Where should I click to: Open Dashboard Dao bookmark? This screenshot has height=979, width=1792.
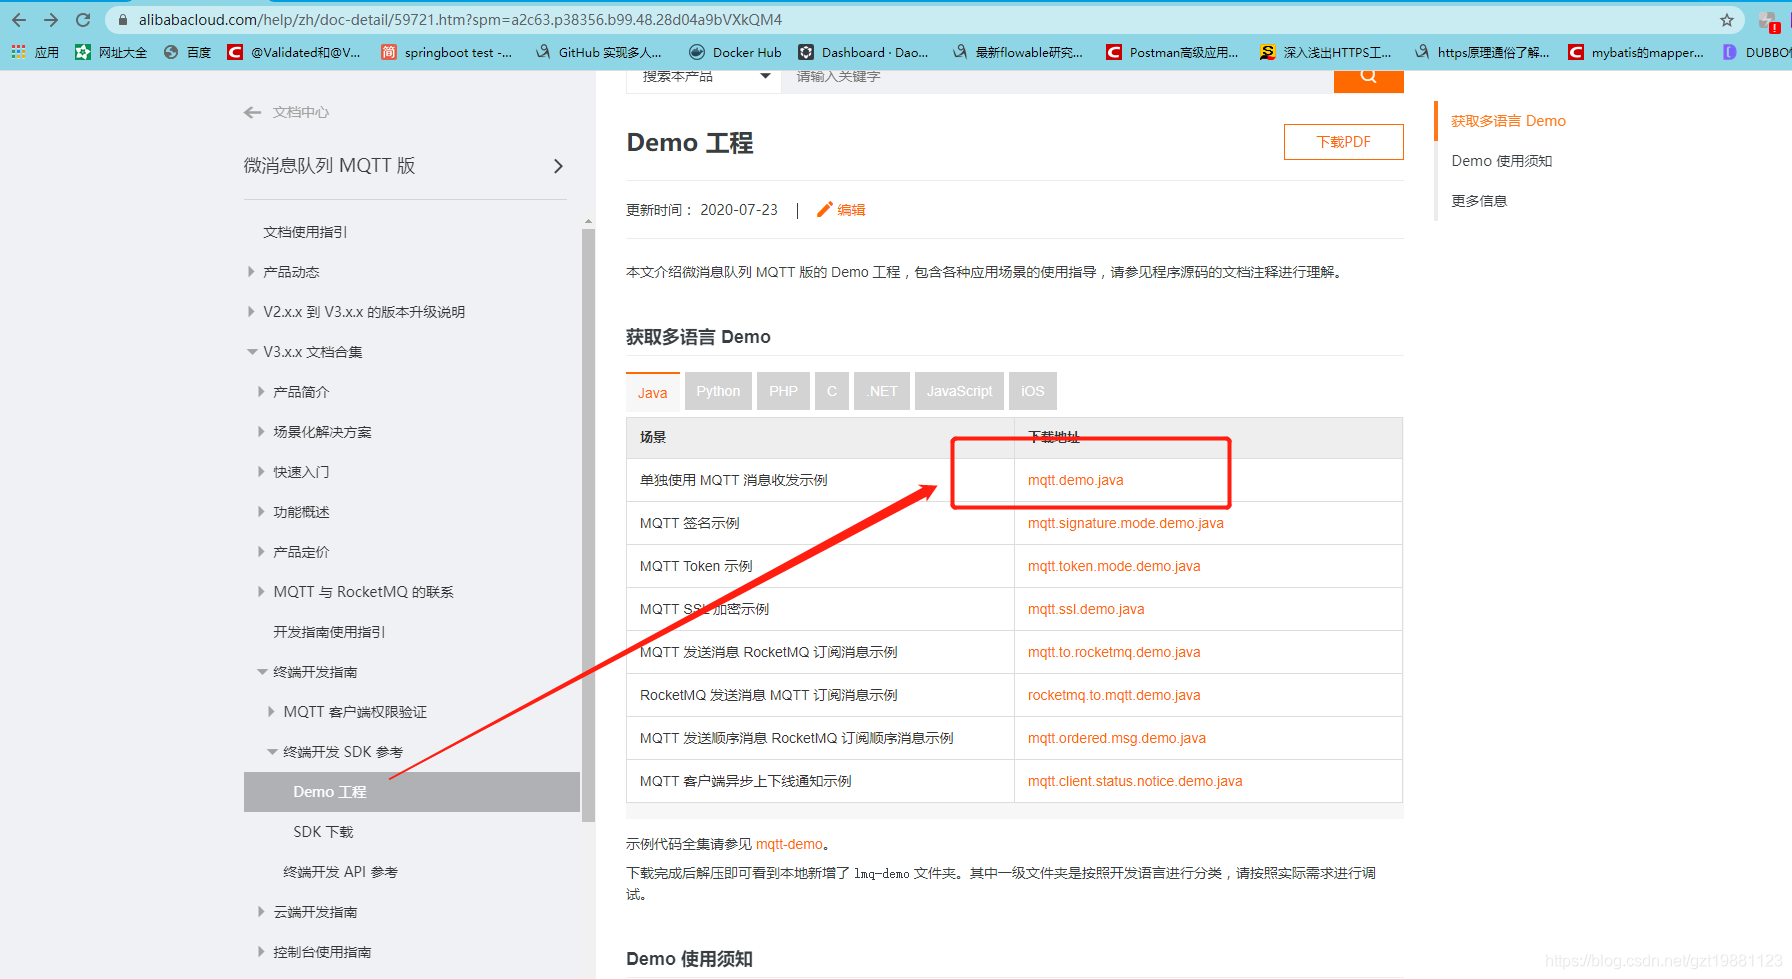(863, 52)
